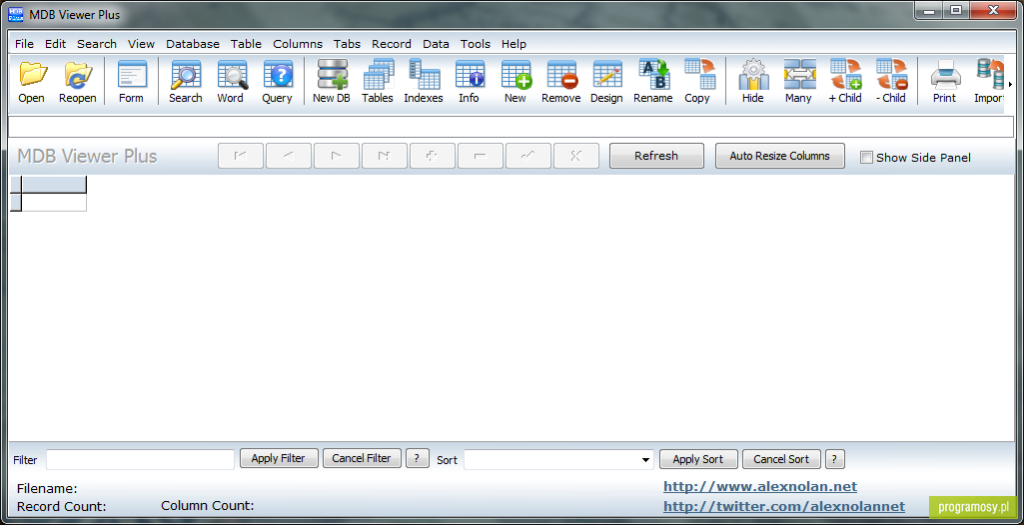Click the Copy table icon
1024x525 pixels.
tap(697, 81)
